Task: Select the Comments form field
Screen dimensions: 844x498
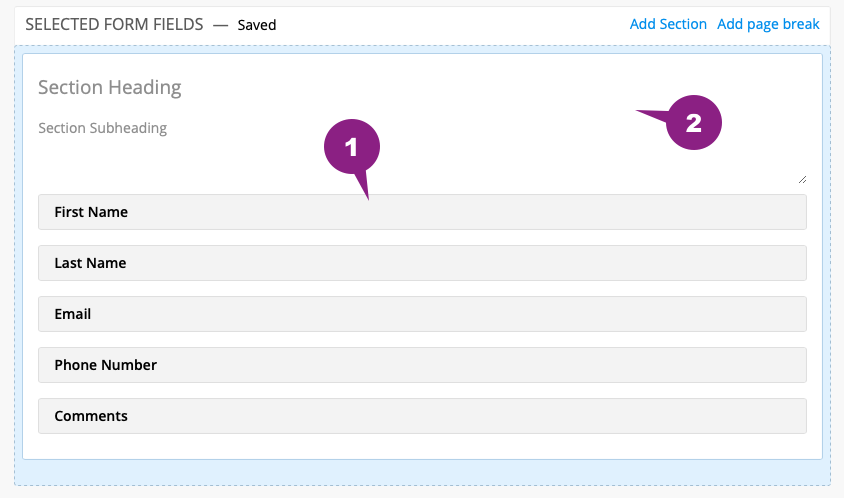Action: click(423, 416)
